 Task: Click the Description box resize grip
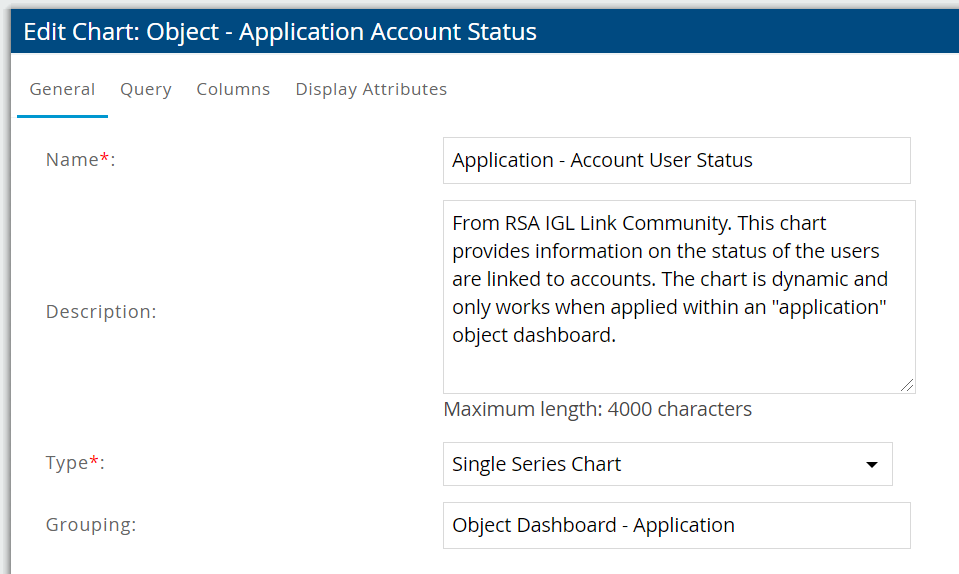click(x=907, y=385)
